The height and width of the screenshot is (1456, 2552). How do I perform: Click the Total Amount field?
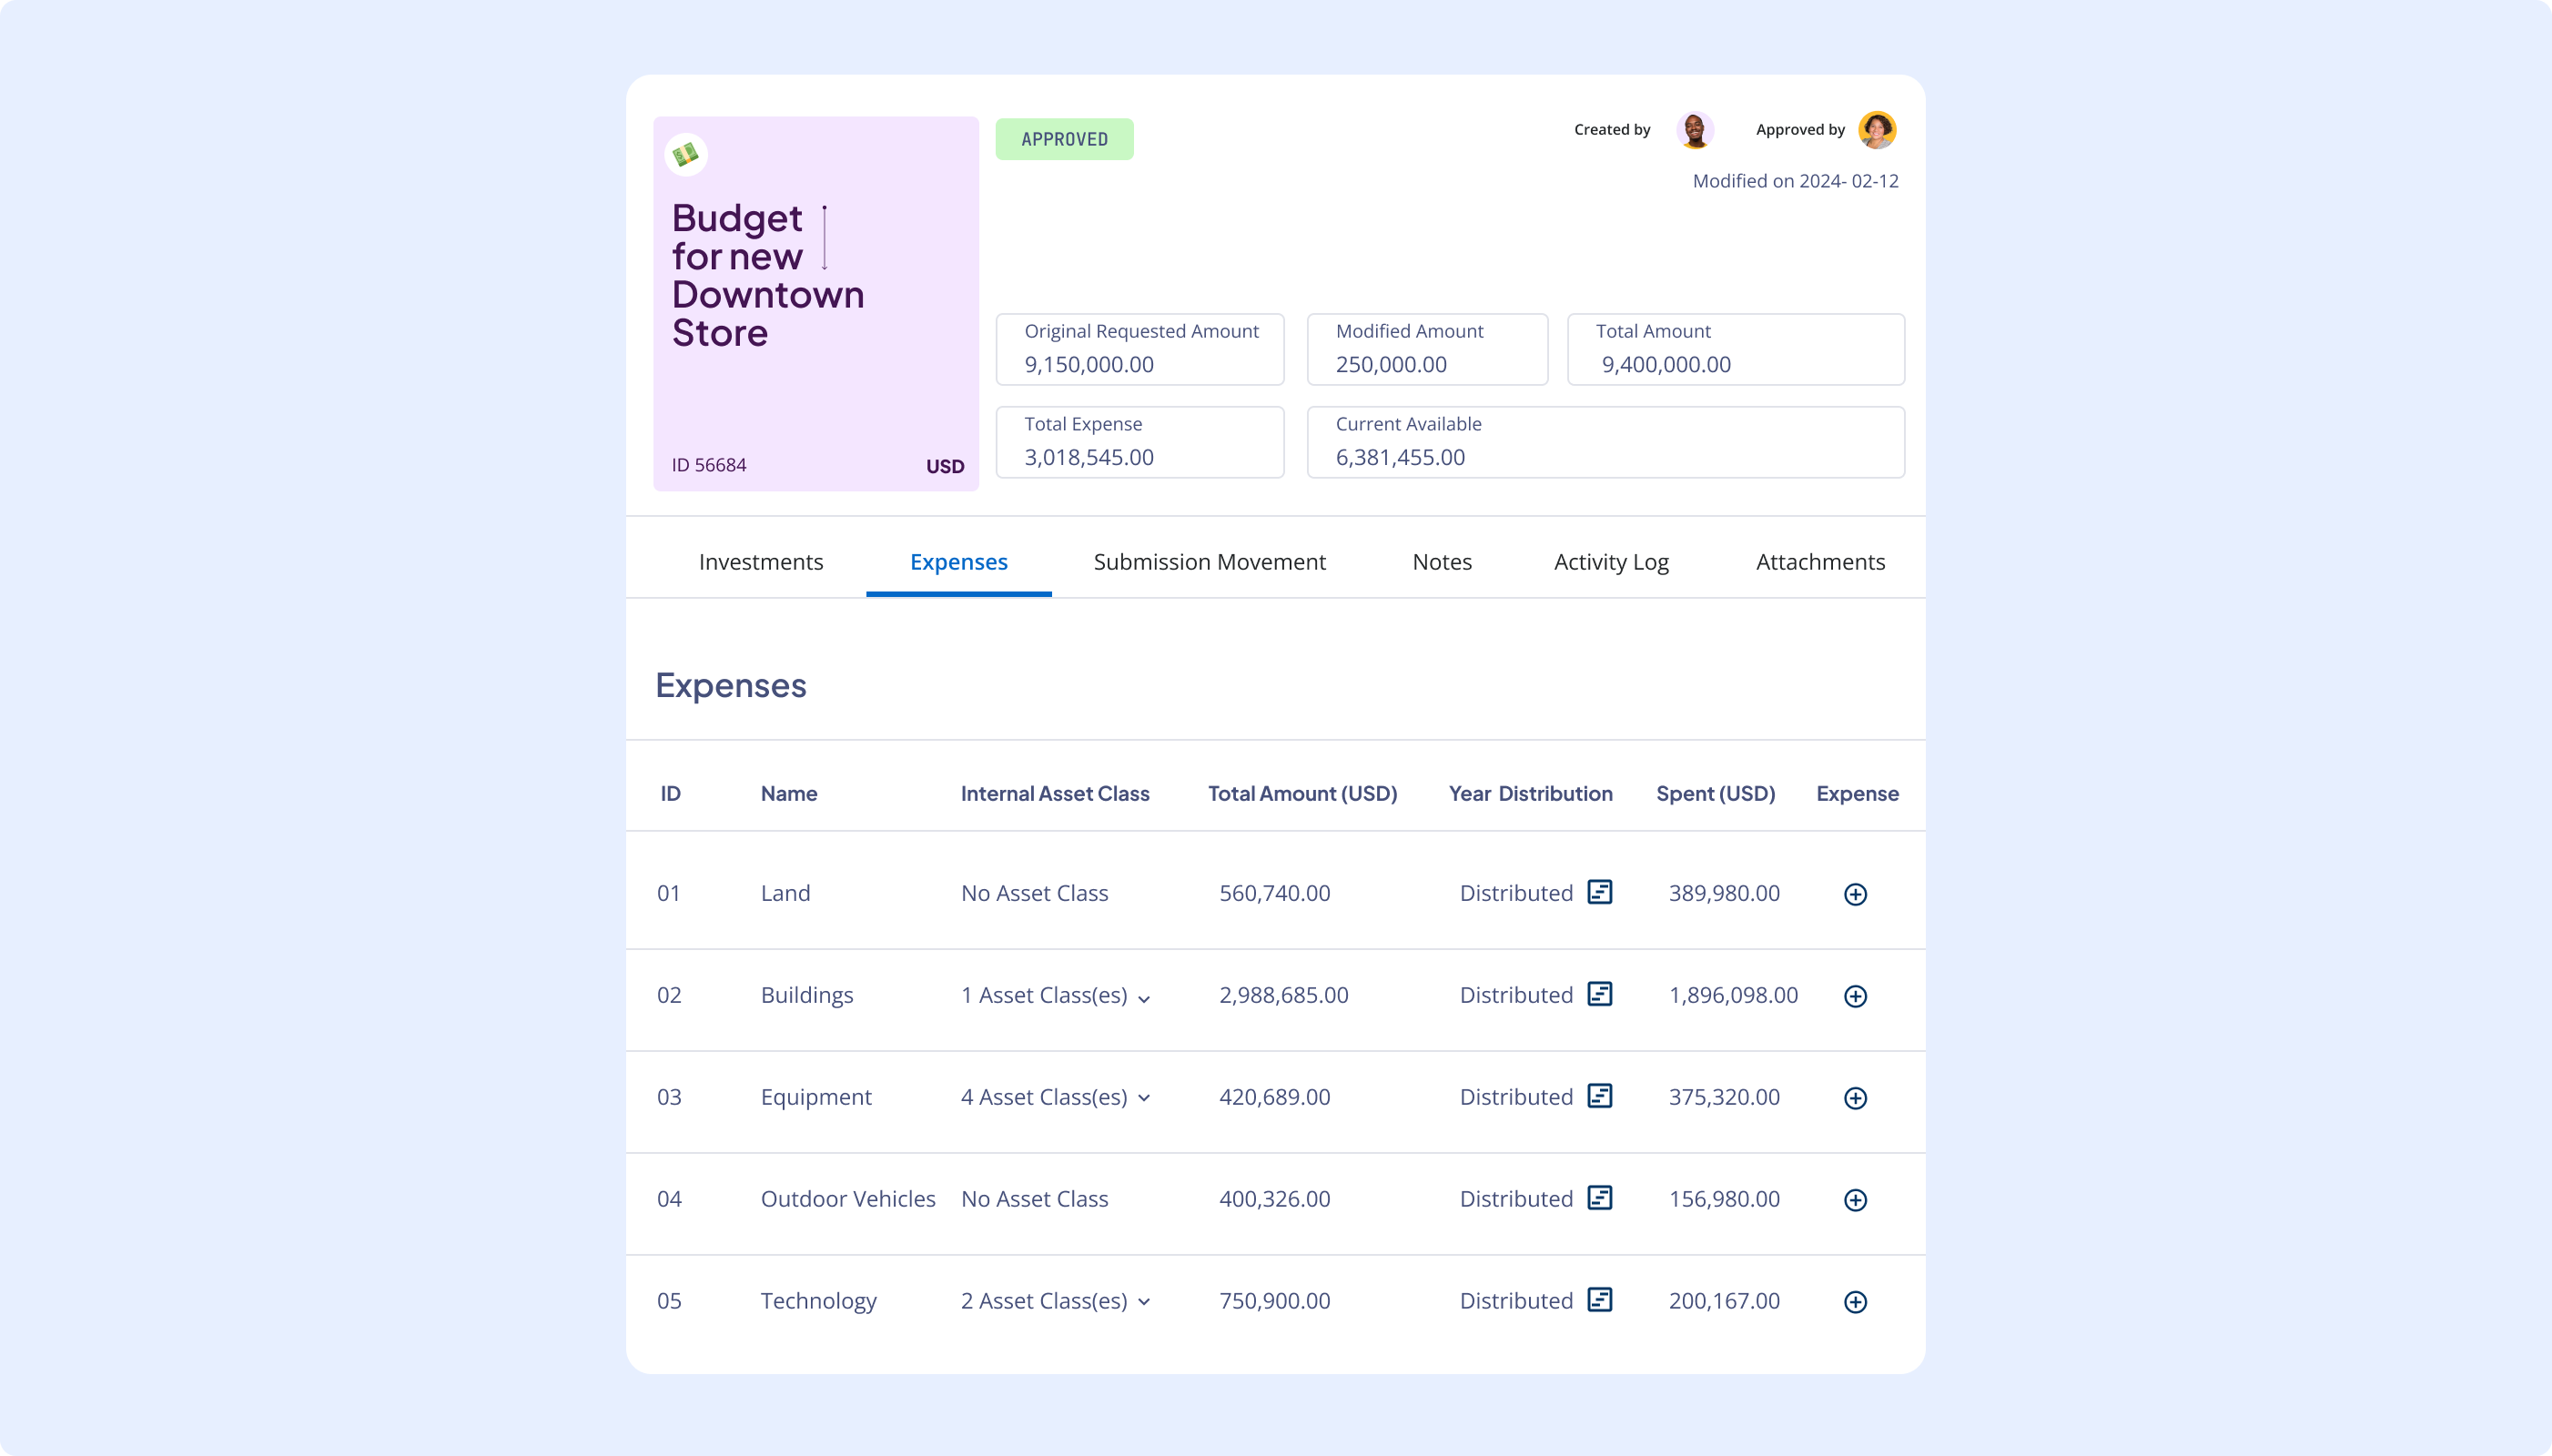pyautogui.click(x=1736, y=349)
